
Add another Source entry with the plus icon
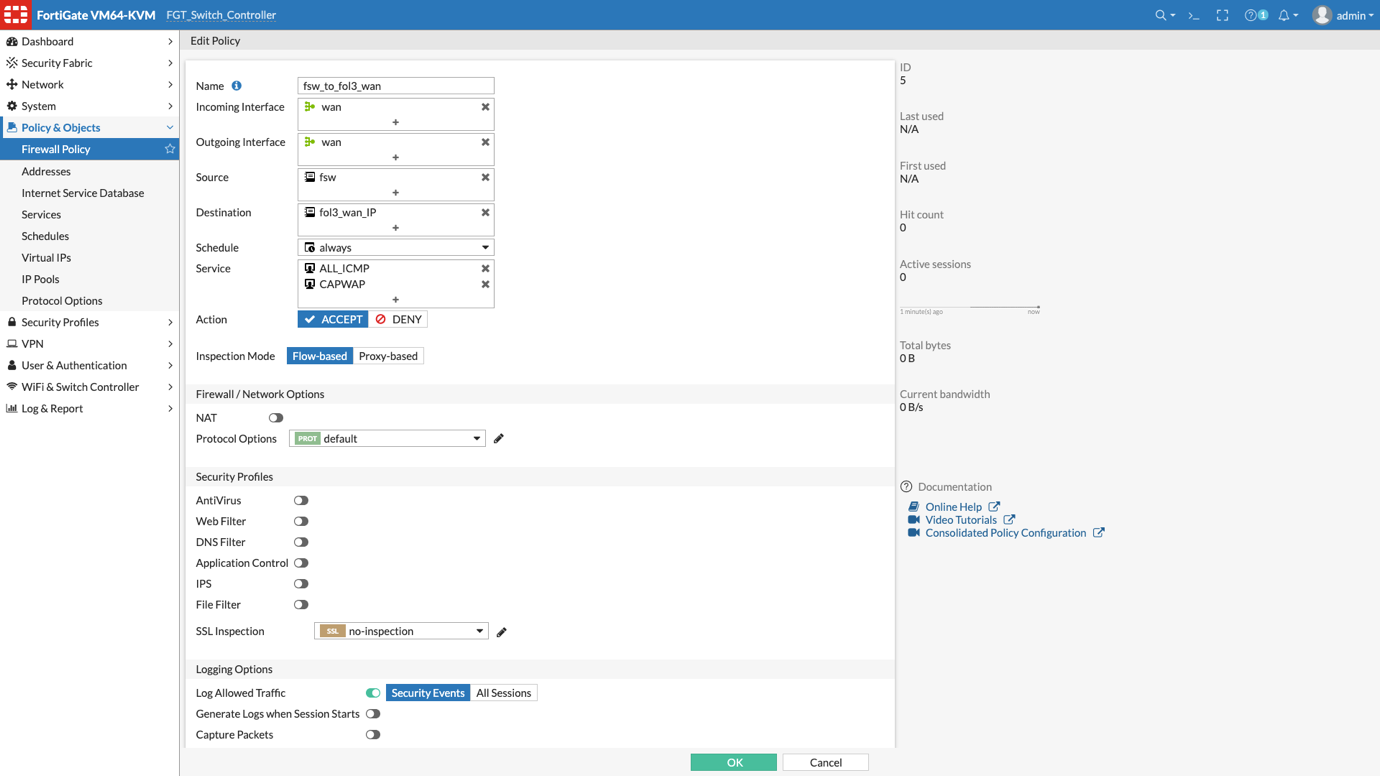(x=395, y=194)
